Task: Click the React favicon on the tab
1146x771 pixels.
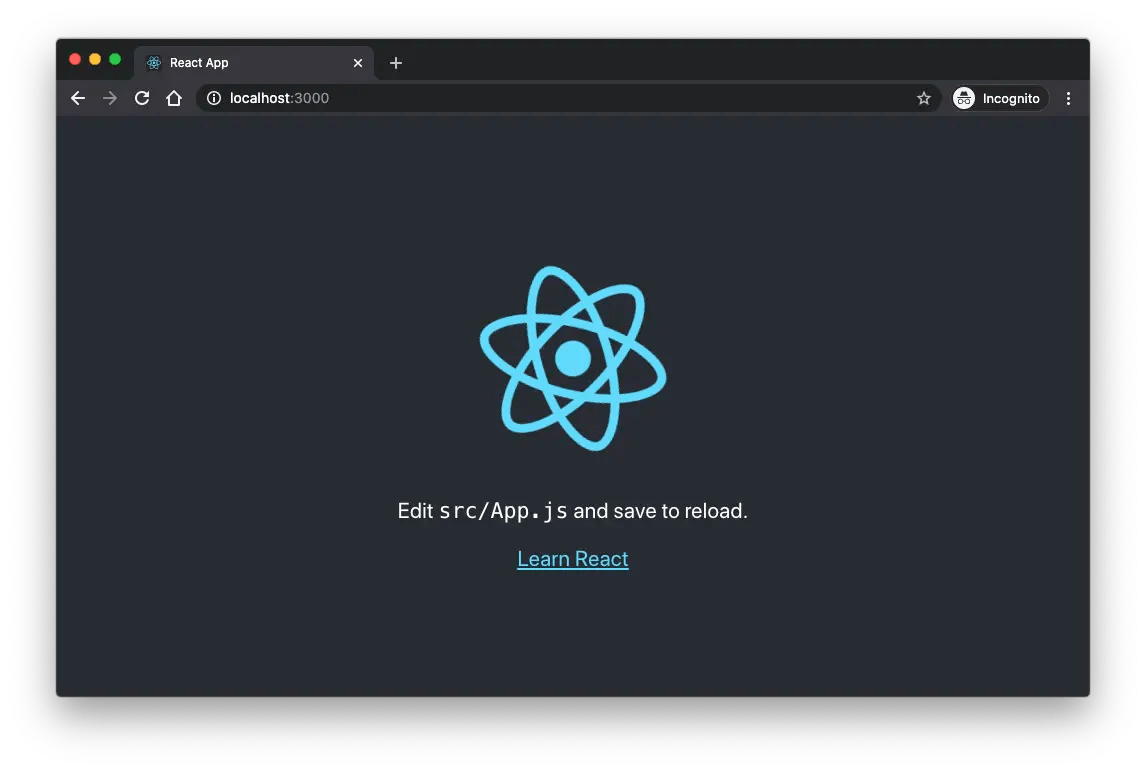Action: coord(153,62)
